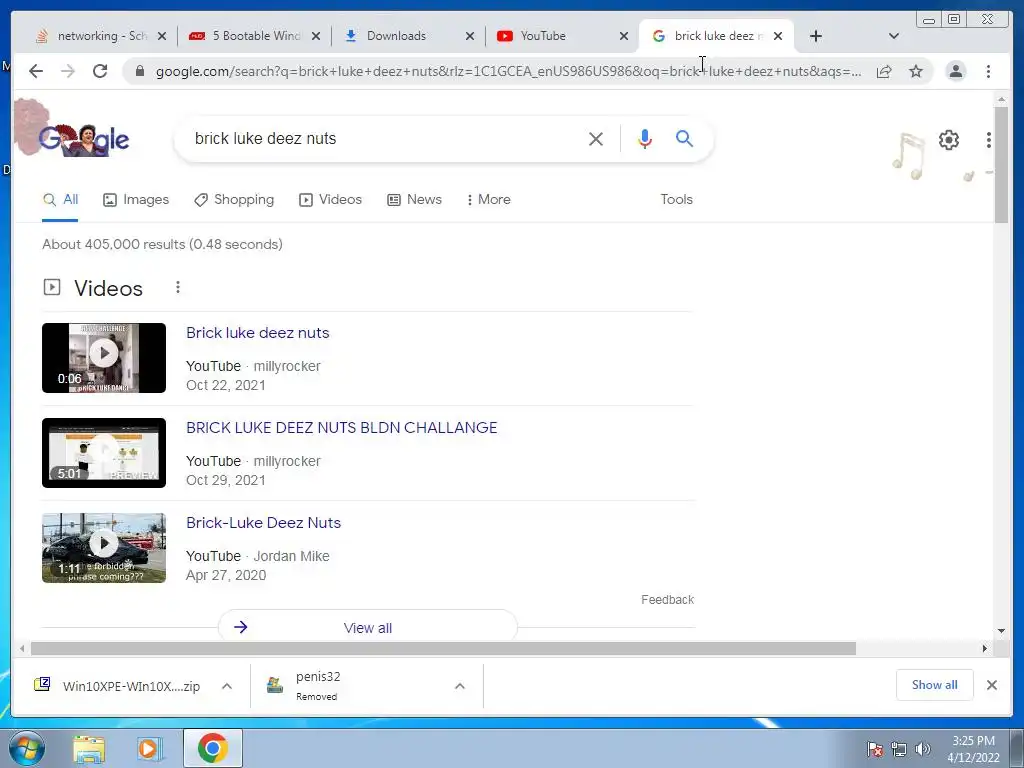The height and width of the screenshot is (768, 1024).
Task: Open Windows Media Player from taskbar
Action: (148, 749)
